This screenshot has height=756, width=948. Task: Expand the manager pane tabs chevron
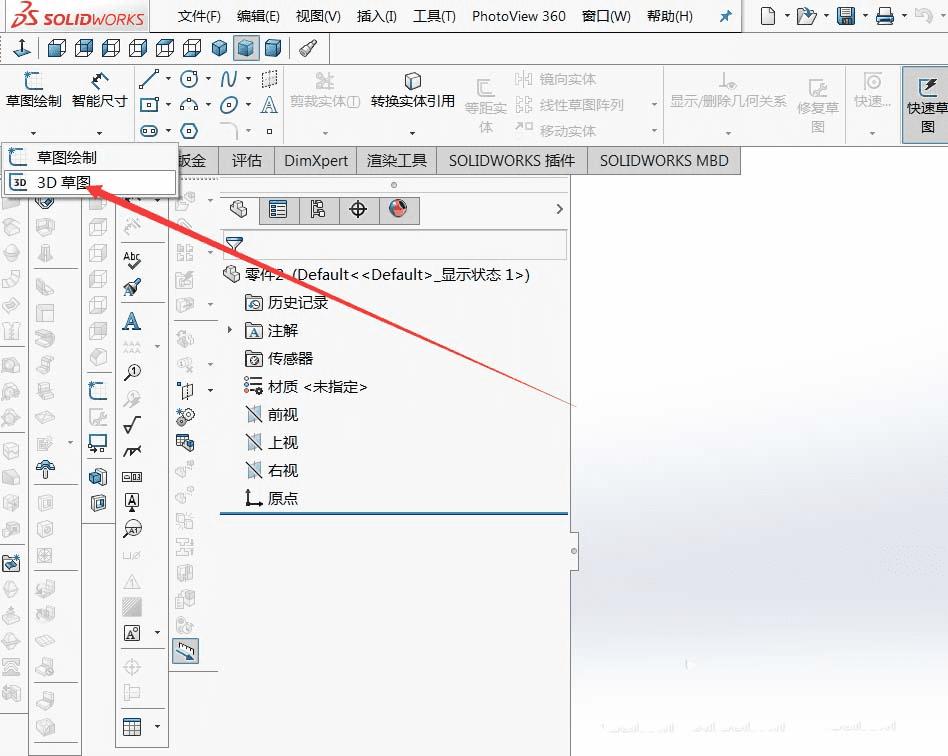559,209
